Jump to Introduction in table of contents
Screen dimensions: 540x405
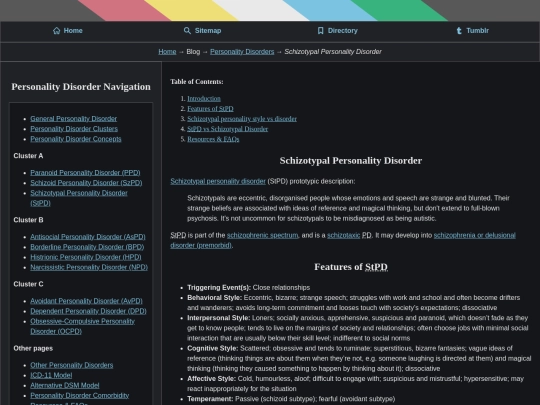(x=204, y=98)
